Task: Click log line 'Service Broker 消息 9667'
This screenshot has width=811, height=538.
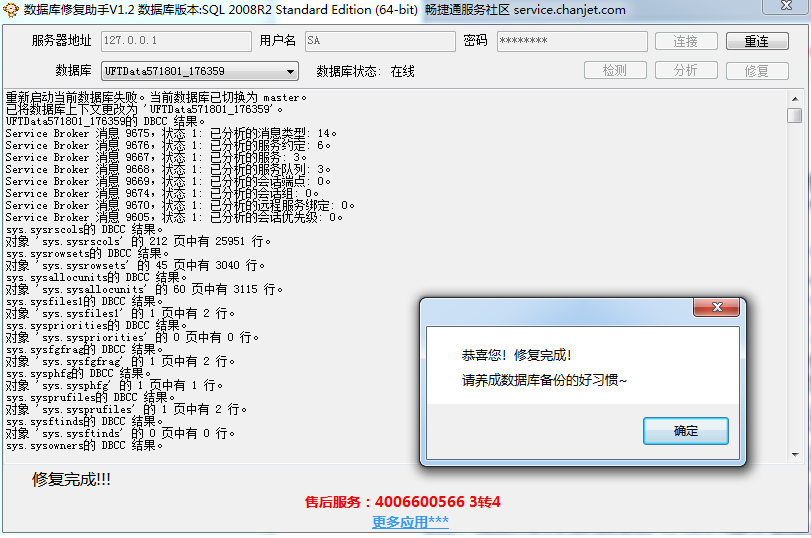Action: coord(156,157)
